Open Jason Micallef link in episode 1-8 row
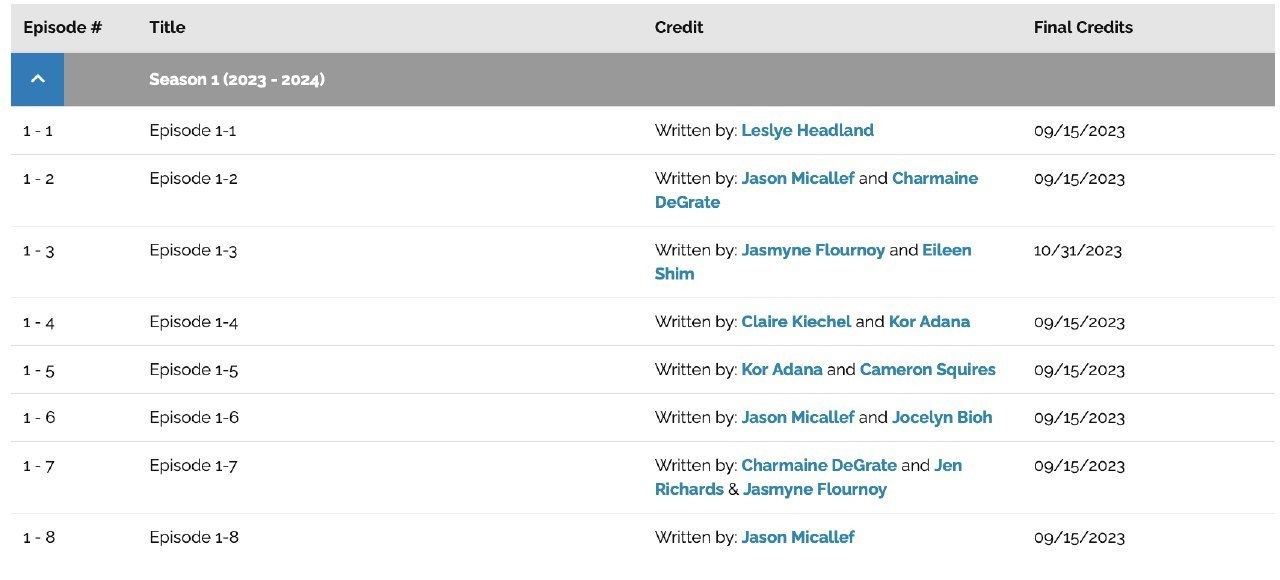 (x=798, y=538)
